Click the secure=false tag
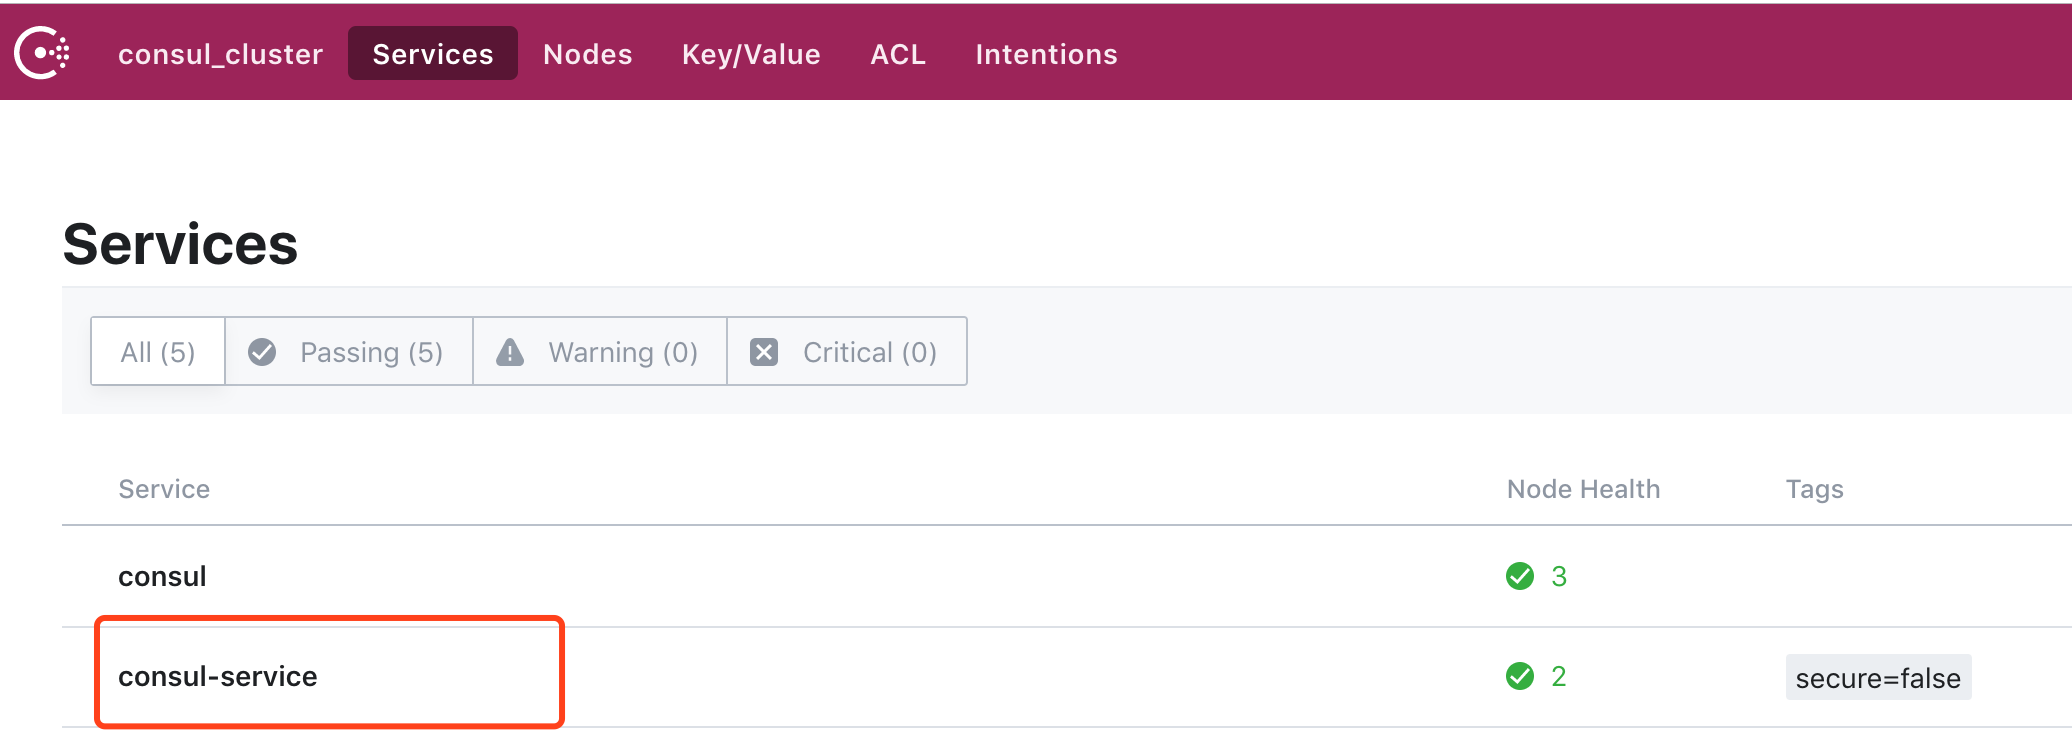 [x=1877, y=678]
